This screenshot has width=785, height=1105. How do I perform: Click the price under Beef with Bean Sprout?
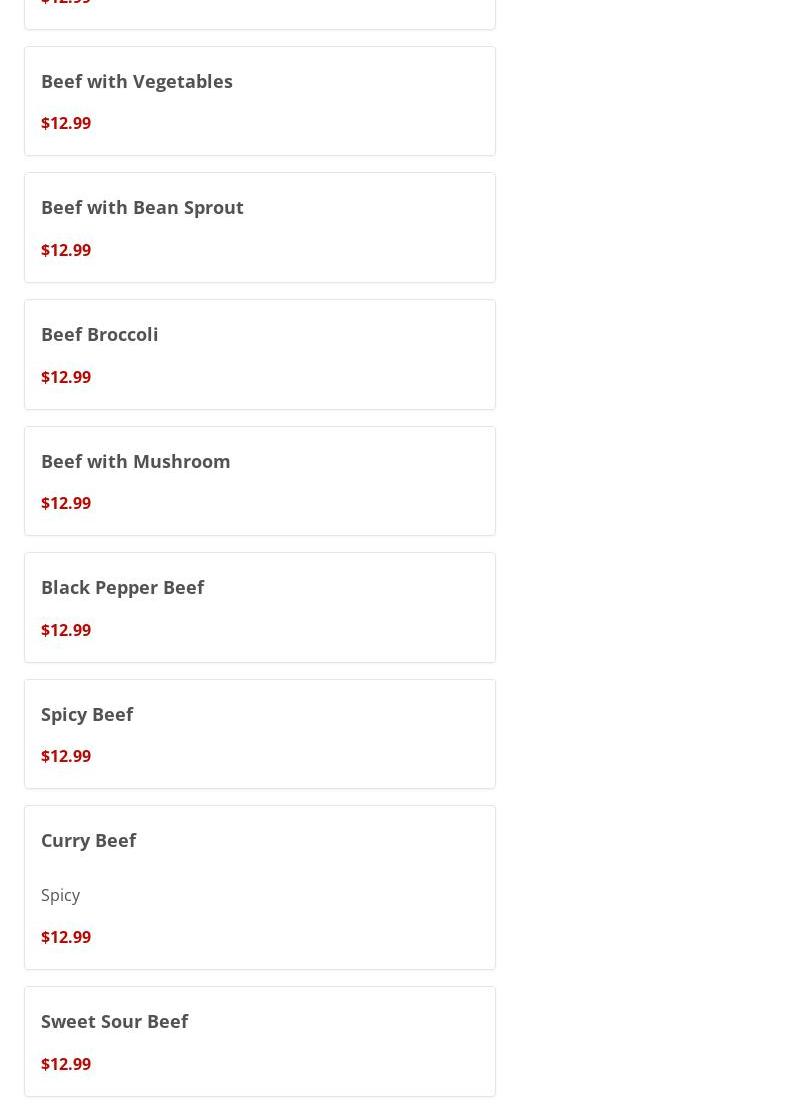click(66, 250)
